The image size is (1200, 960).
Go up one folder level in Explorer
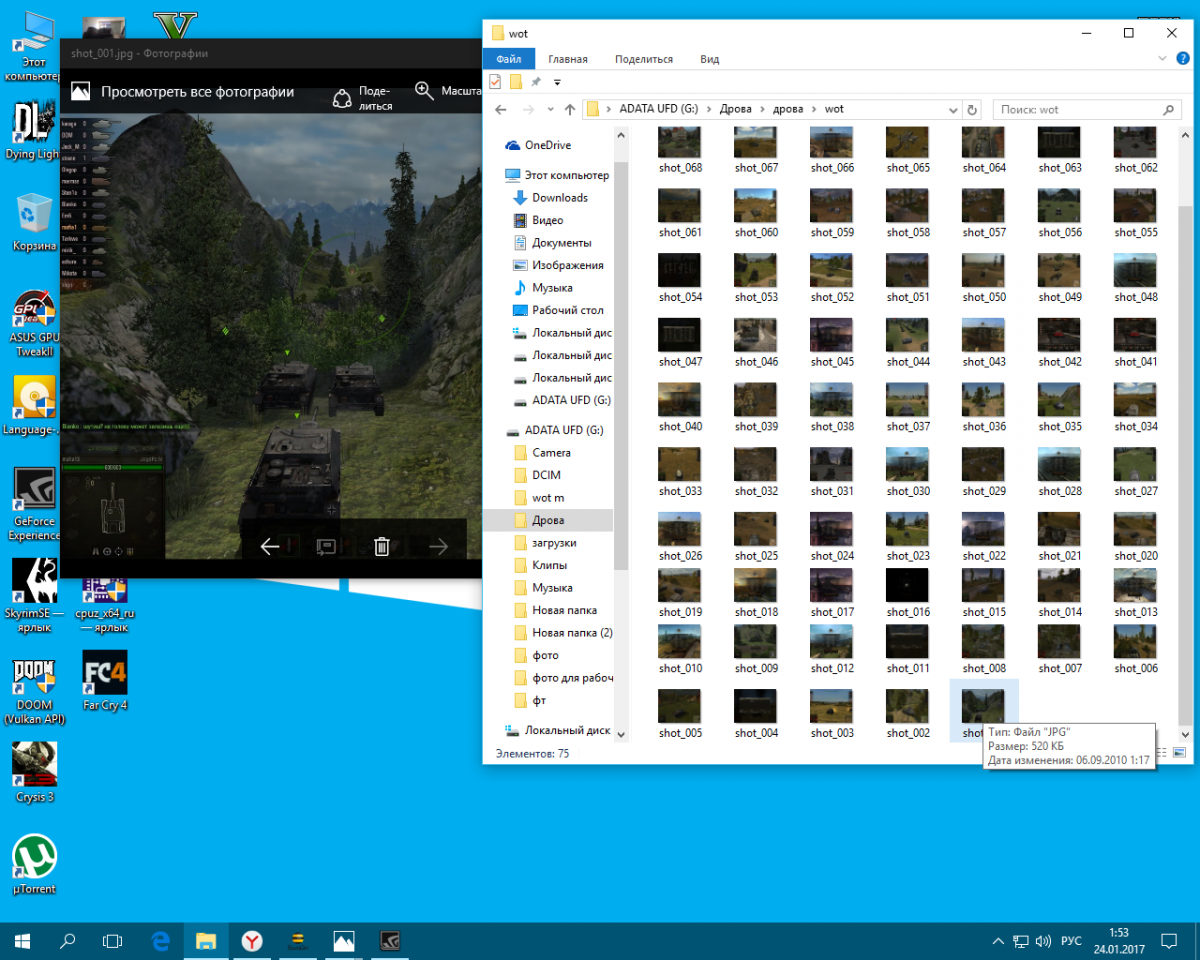[570, 109]
